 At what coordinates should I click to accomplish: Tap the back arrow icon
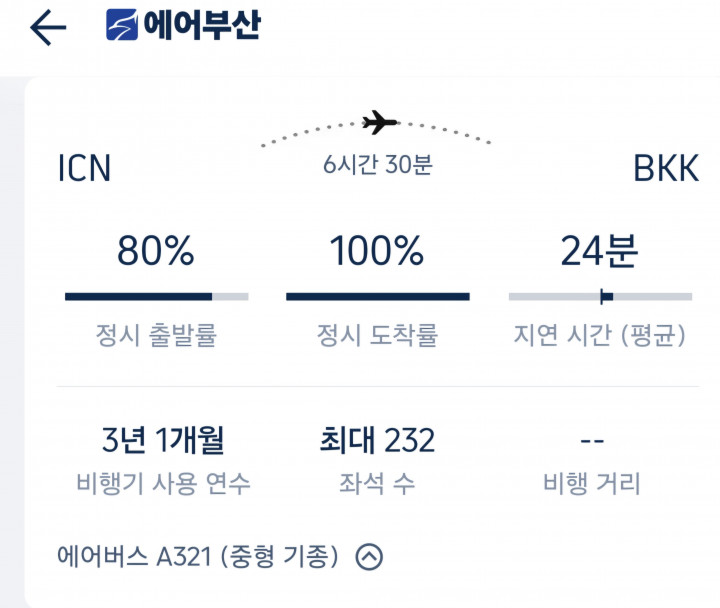[x=48, y=27]
